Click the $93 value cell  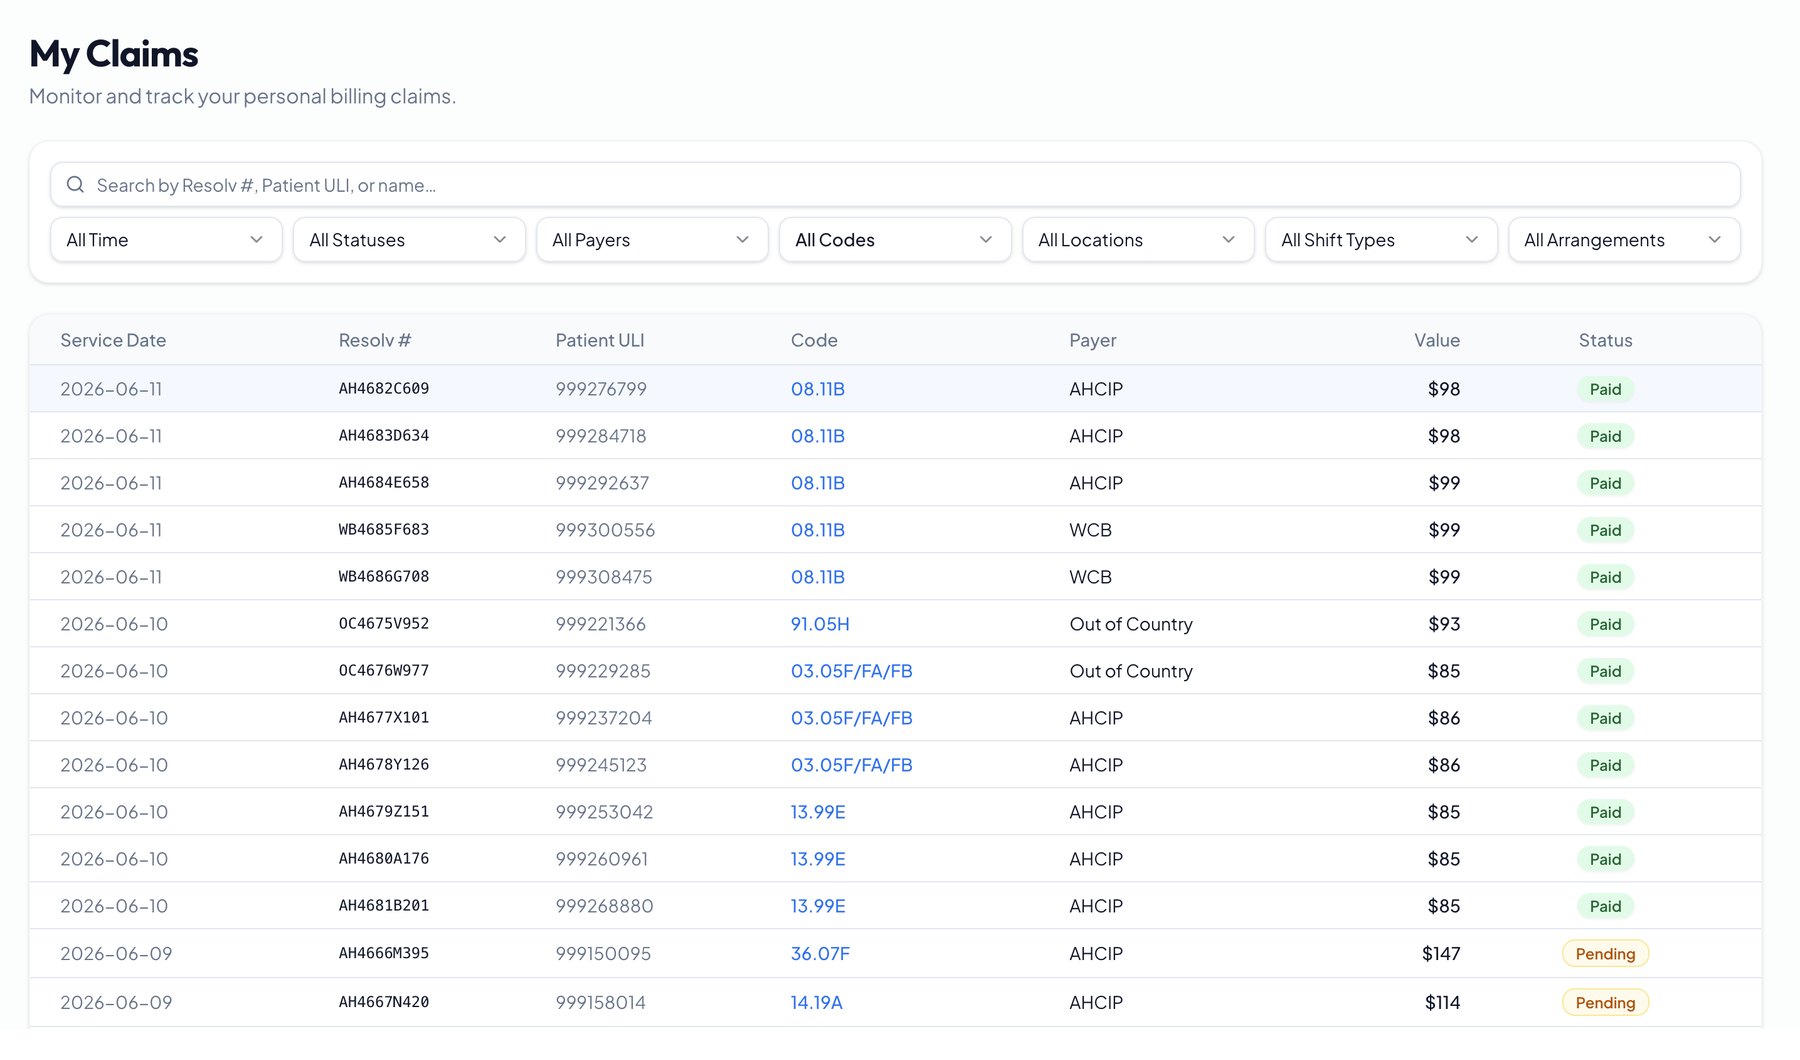1444,624
